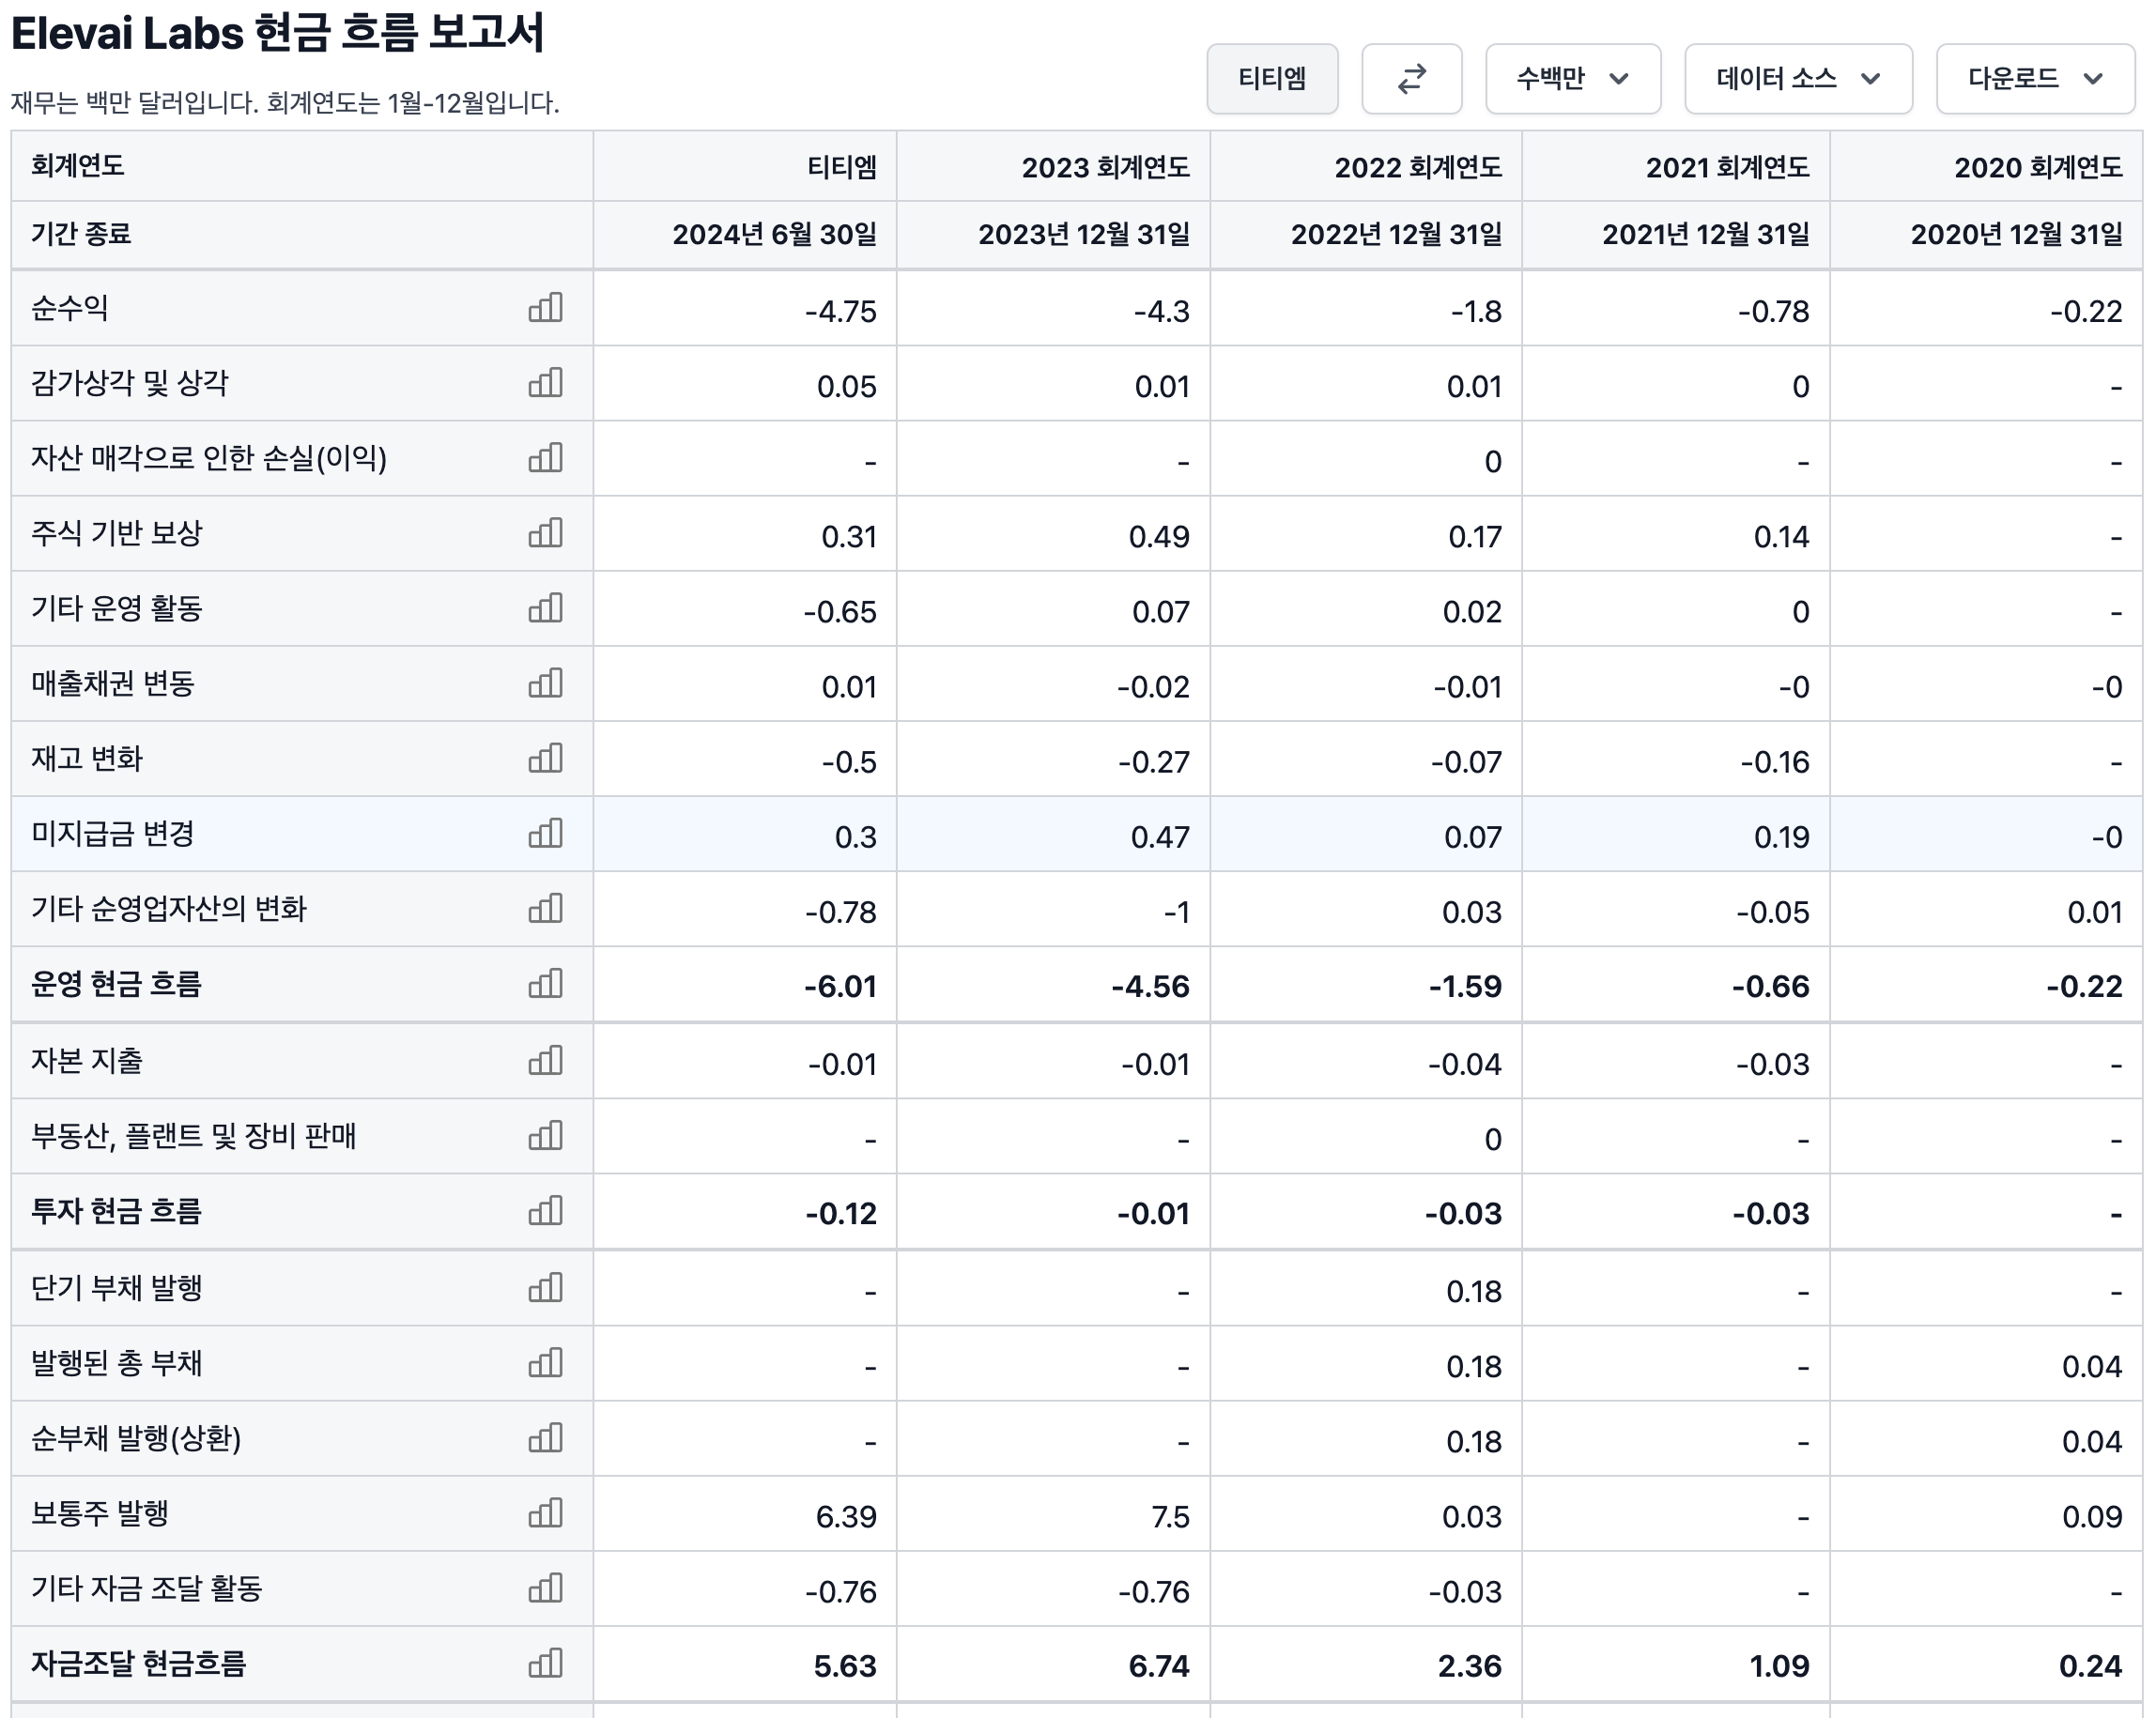Click chart icon for 미지급금 변경
The image size is (2156, 1718).
click(545, 834)
